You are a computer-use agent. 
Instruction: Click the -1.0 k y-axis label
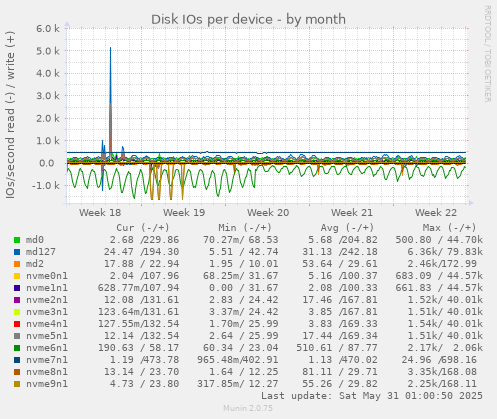46,186
